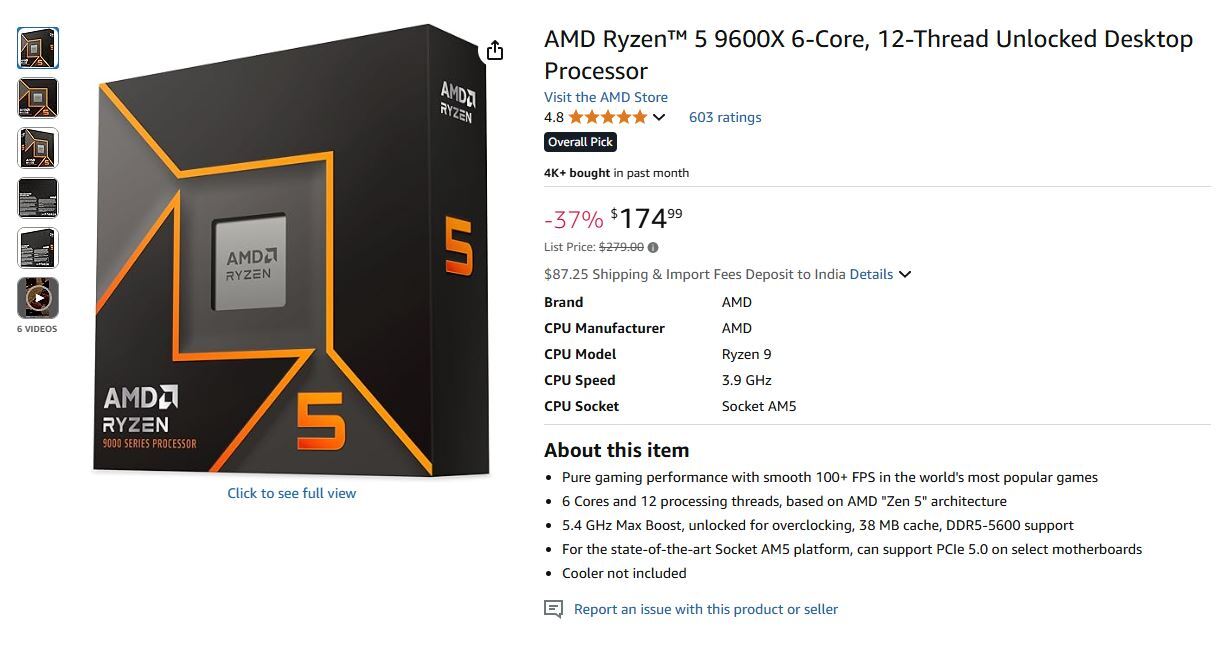This screenshot has width=1219, height=646.
Task: Open the 603 ratings link
Action: pyautogui.click(x=725, y=117)
